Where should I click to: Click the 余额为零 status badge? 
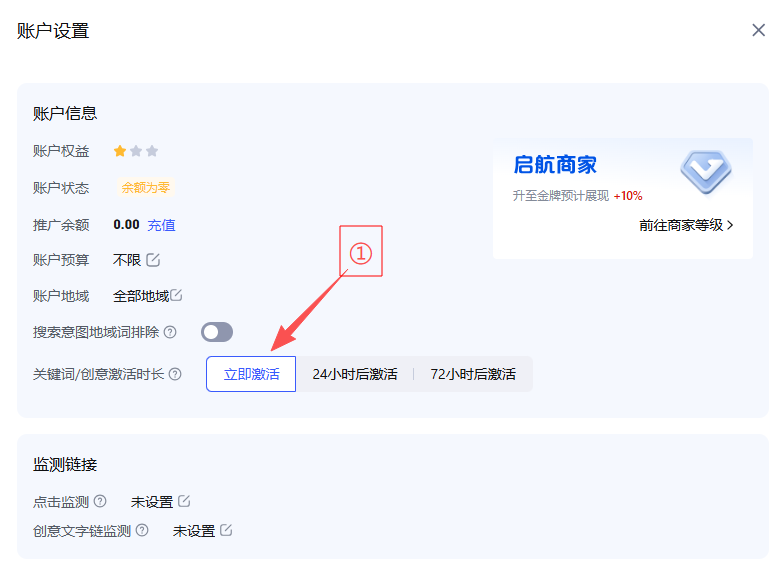pyautogui.click(x=145, y=187)
